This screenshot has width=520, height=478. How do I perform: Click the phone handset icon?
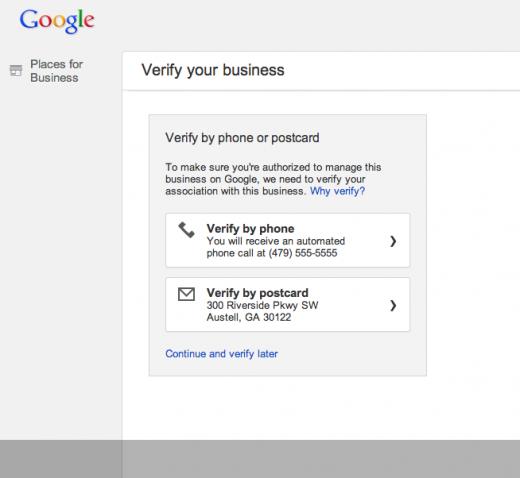186,230
